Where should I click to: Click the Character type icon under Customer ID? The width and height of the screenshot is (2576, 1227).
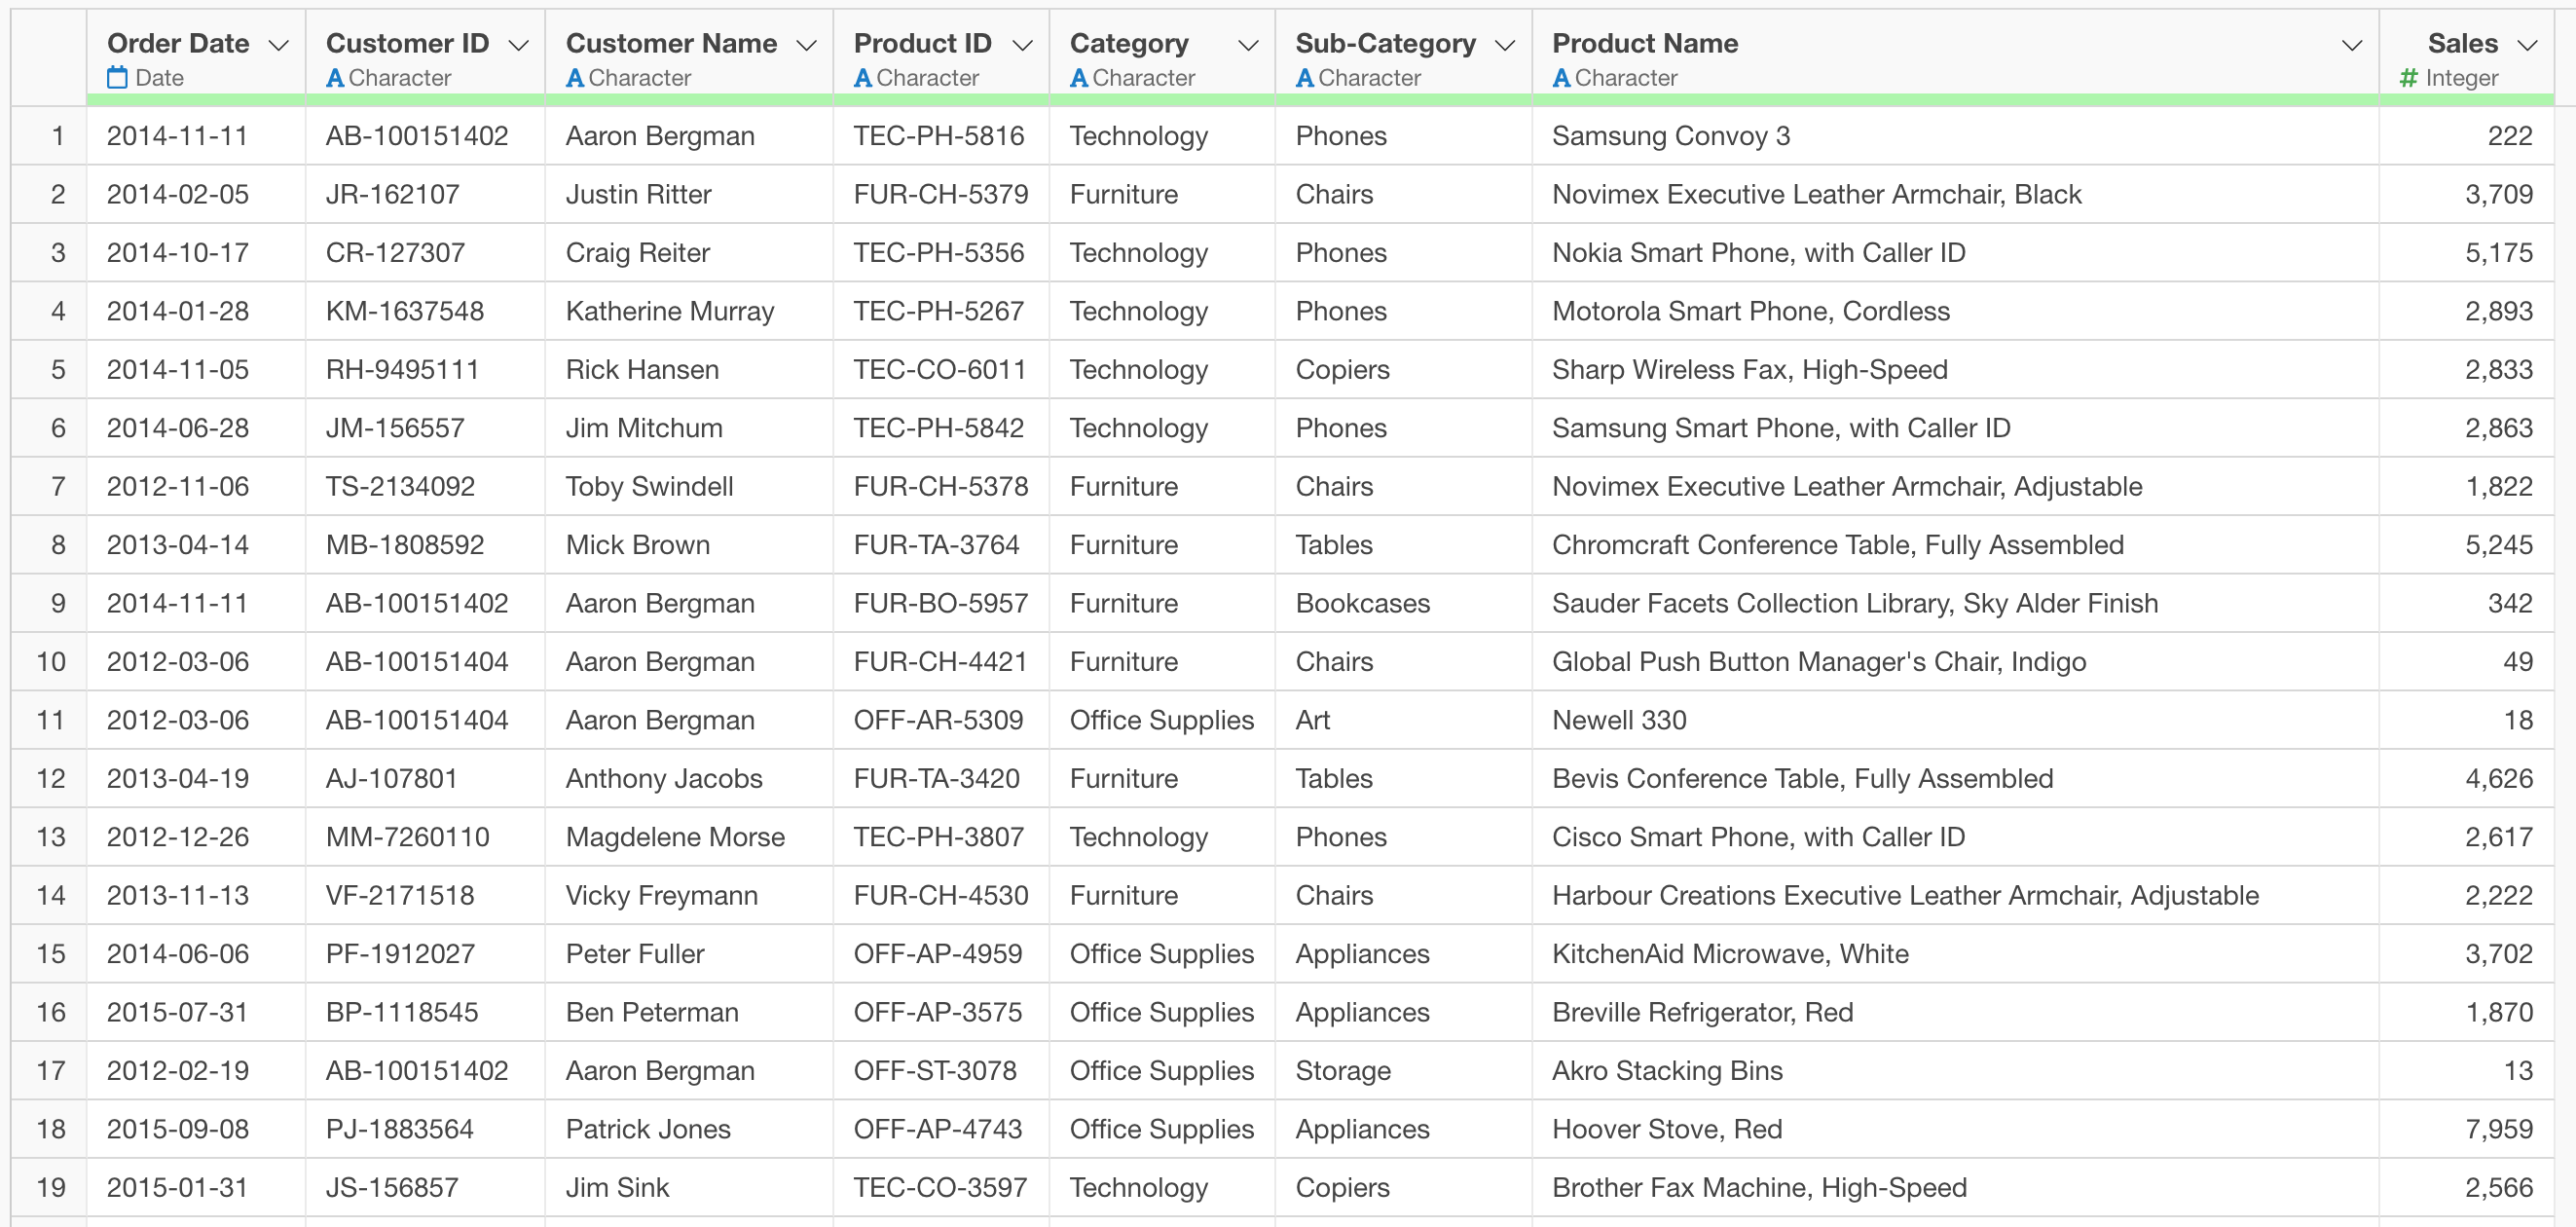(335, 77)
